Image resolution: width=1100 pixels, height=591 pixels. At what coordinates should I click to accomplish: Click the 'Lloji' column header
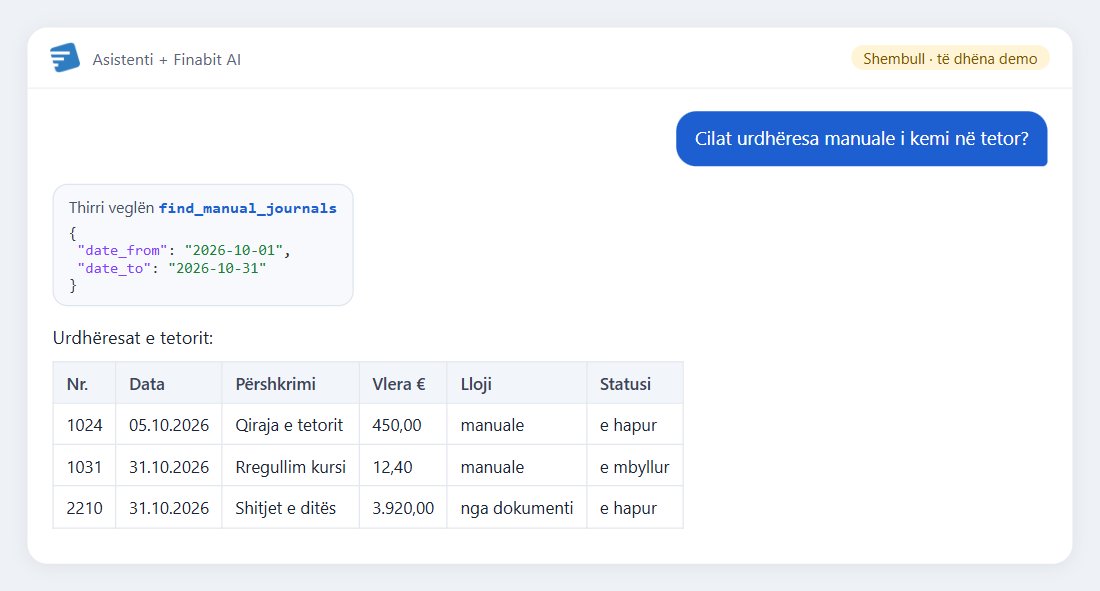pos(516,383)
